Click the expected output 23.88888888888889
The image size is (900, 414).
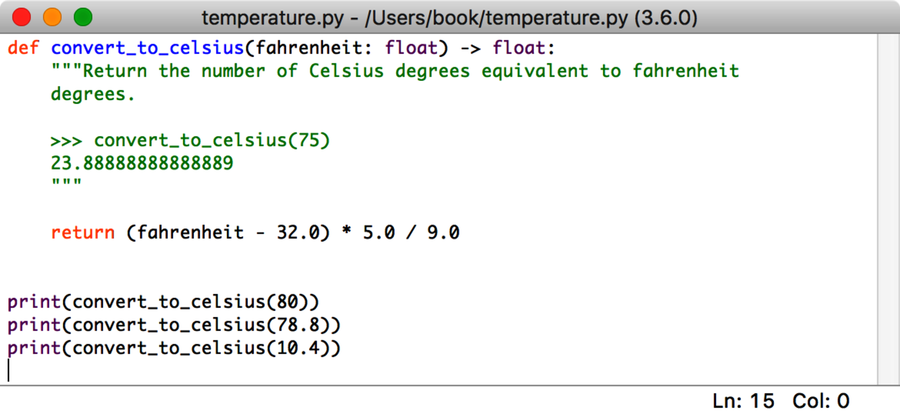[142, 163]
